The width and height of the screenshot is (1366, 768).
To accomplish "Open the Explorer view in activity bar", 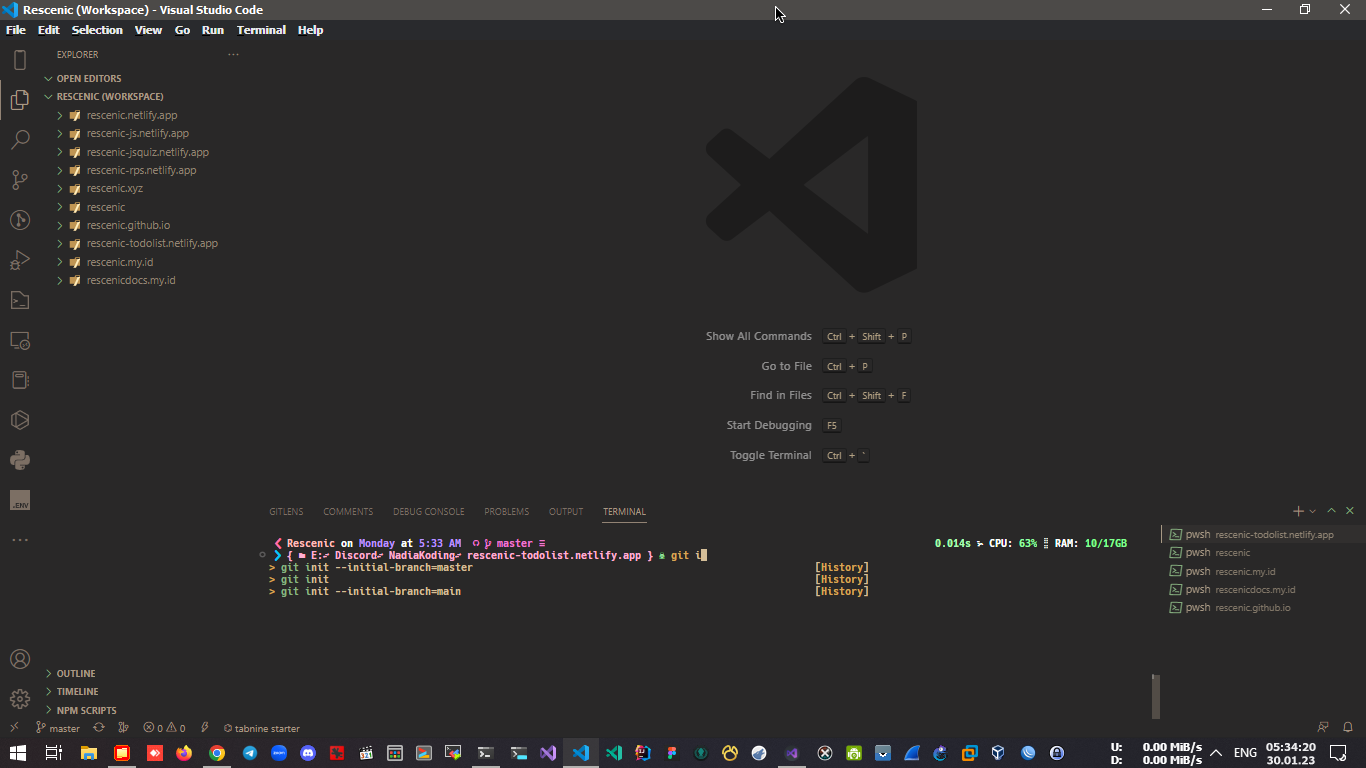I will (19, 100).
